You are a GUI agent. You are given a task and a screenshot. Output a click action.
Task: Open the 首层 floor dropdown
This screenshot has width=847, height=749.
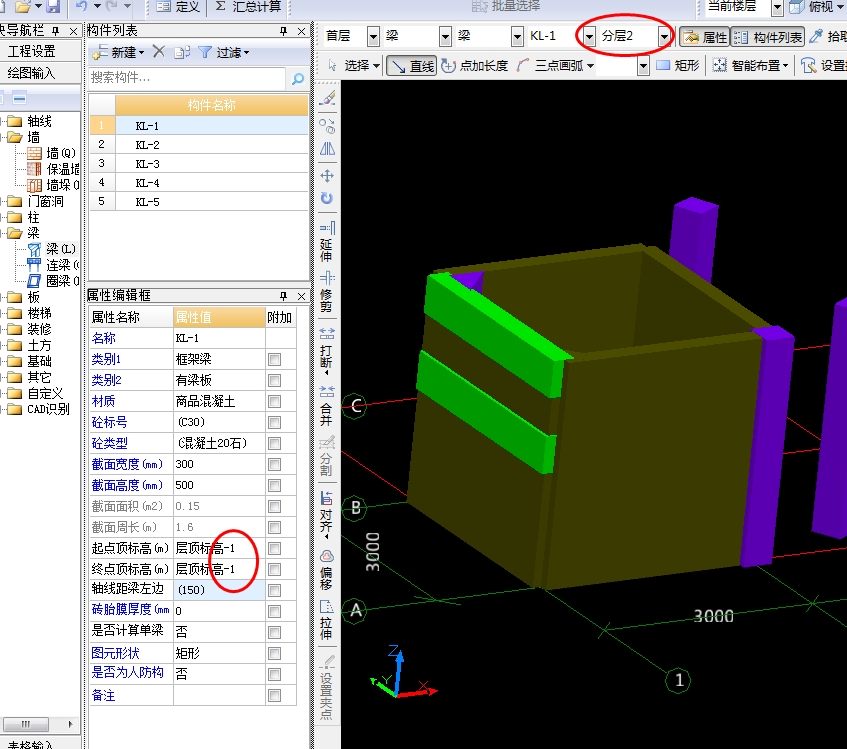coord(373,37)
